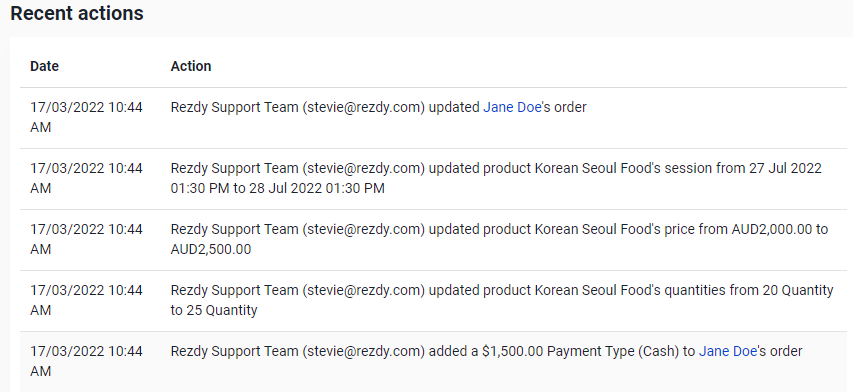The image size is (853, 392).
Task: Click the AUD2,500.00 new price text
Action: 211,250
